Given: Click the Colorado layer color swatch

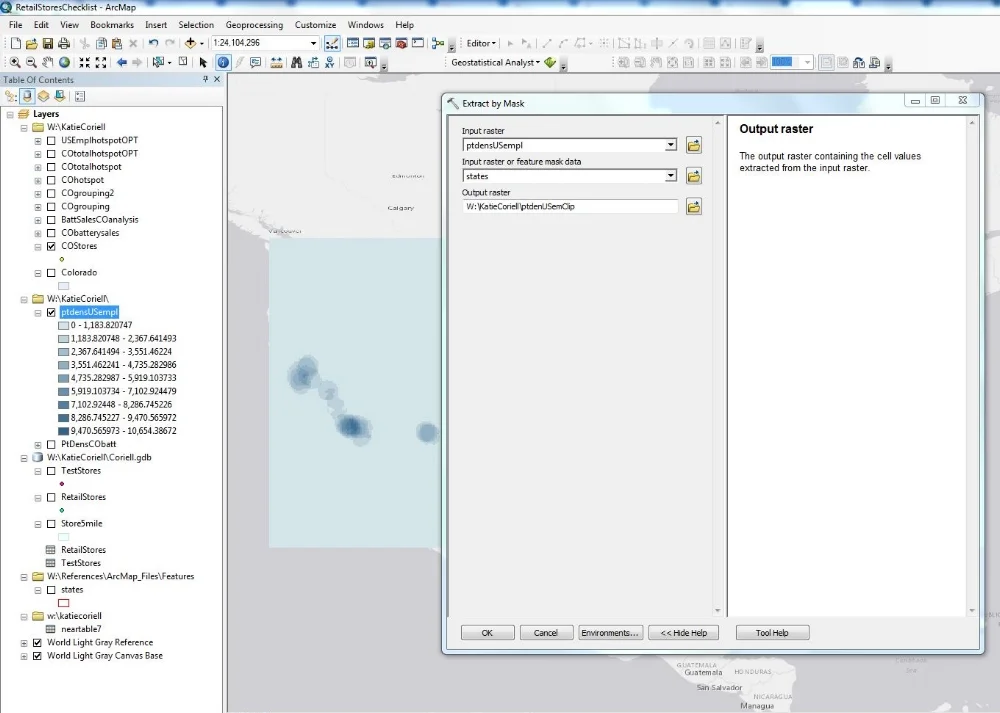Looking at the screenshot, I should [x=64, y=286].
